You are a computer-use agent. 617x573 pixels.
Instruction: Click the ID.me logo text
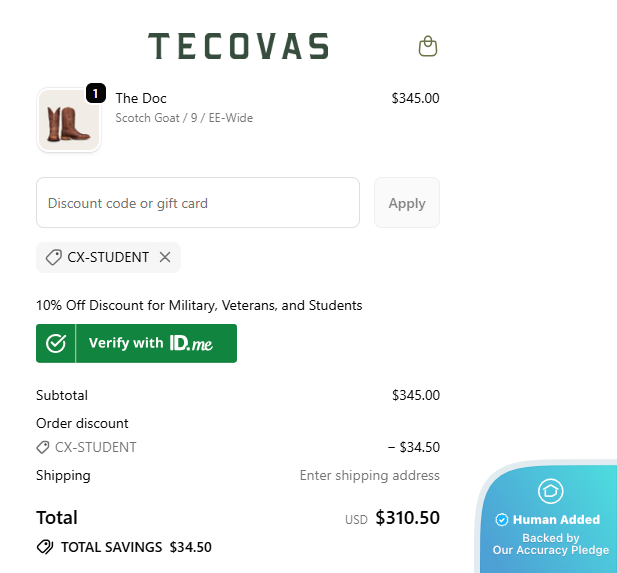(x=190, y=343)
